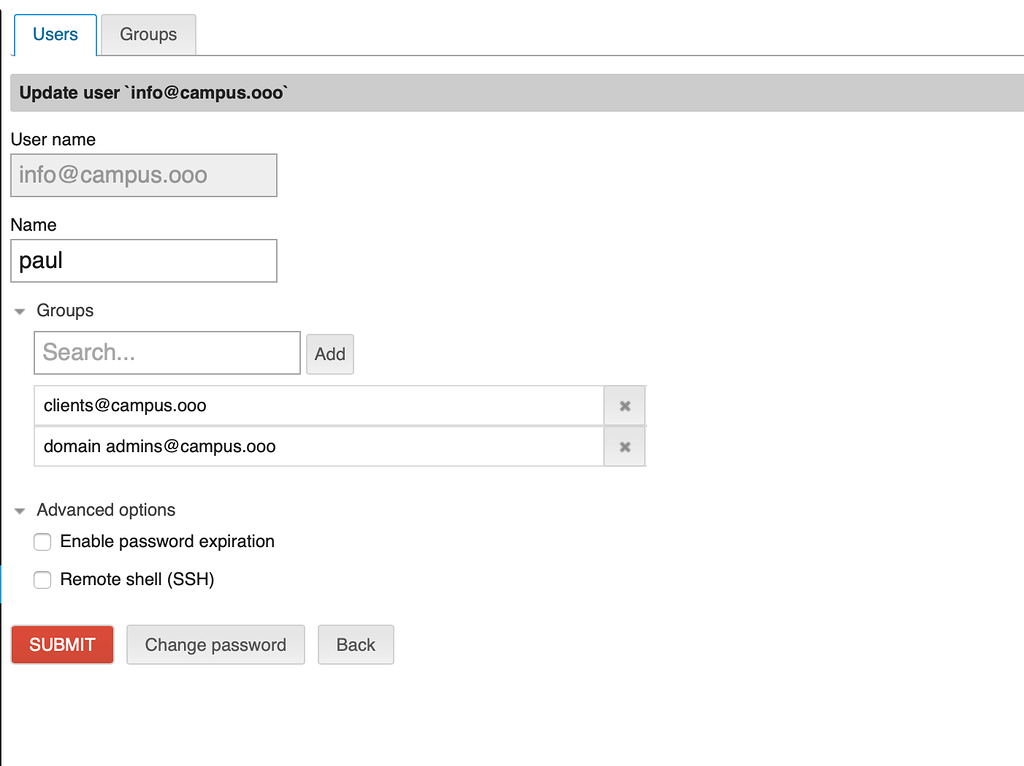Remove clients@campus.ooo group with x icon

pyautogui.click(x=624, y=406)
